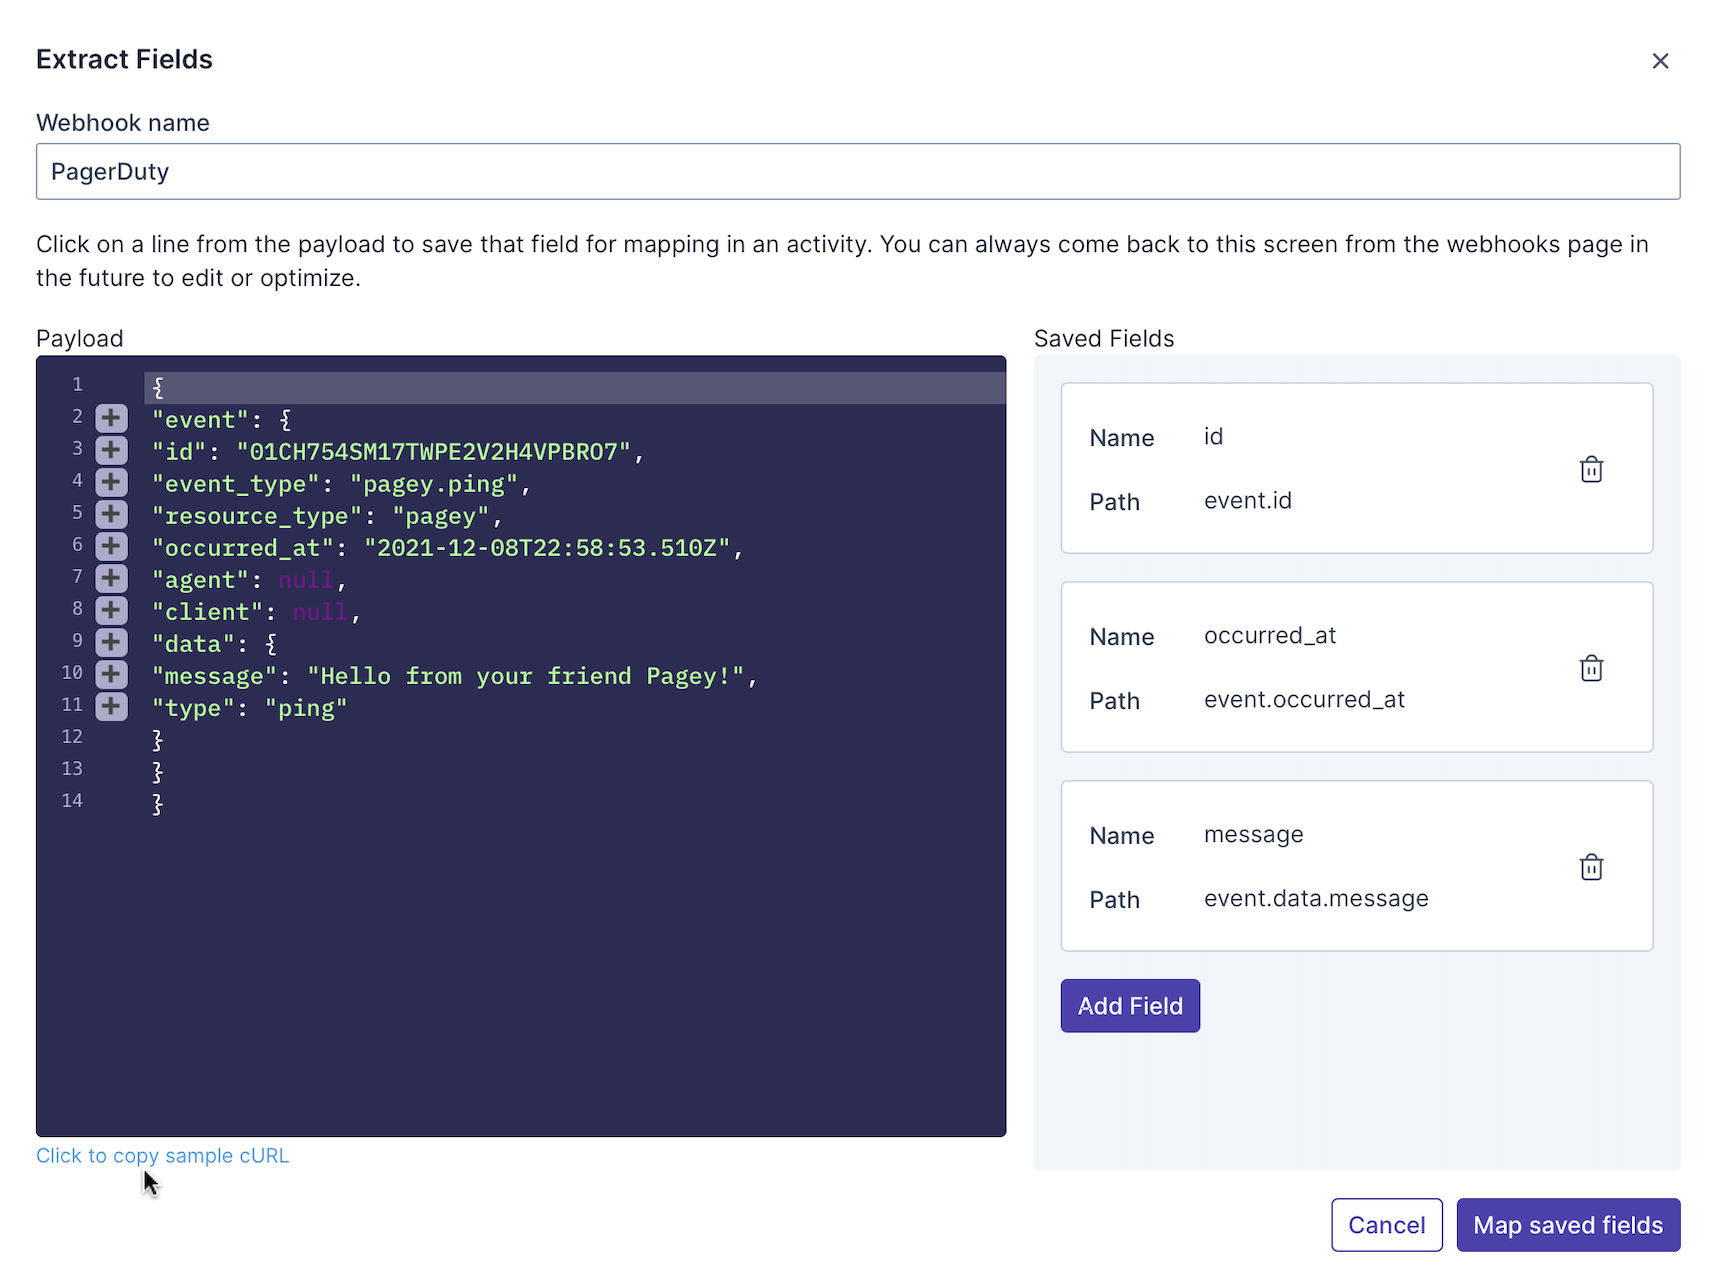Add the "id" payload line field
Image resolution: width=1716 pixels, height=1288 pixels.
click(111, 450)
